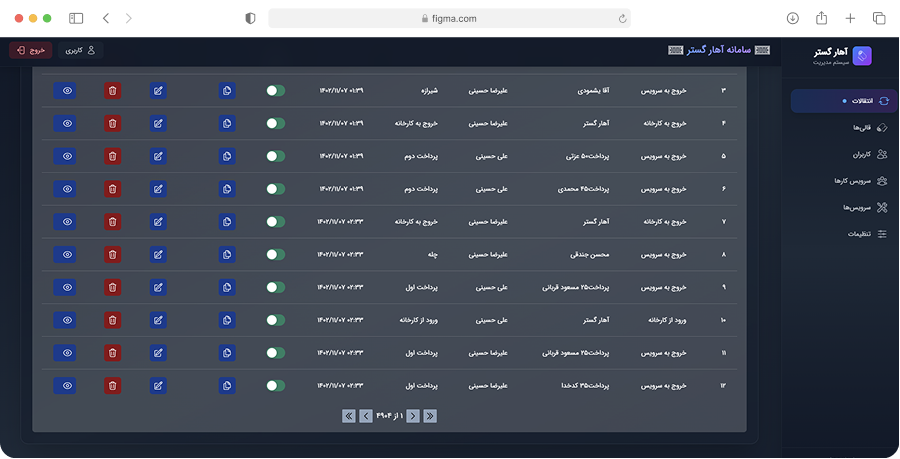
Task: Switch off the toggle in row 9
Action: [276, 287]
